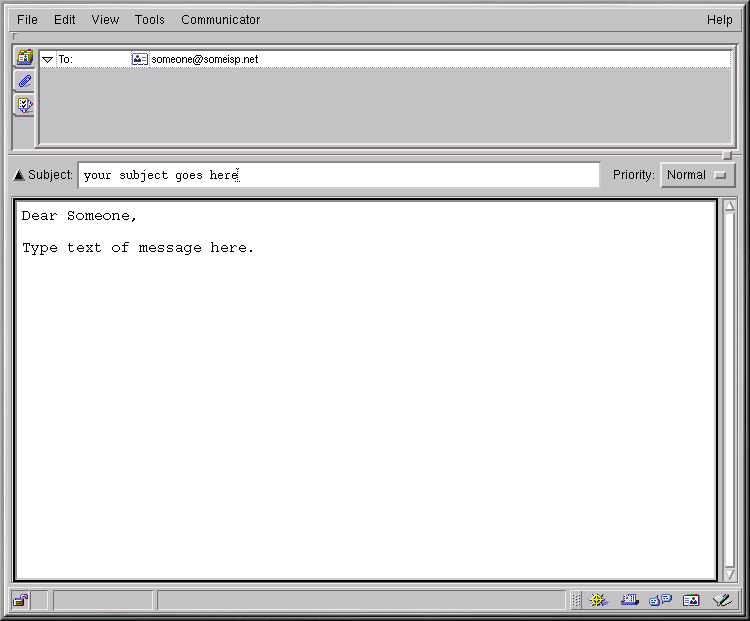Screen dimensions: 750x621
Task: Select the paperclip Attach Files tab
Action: point(24,81)
